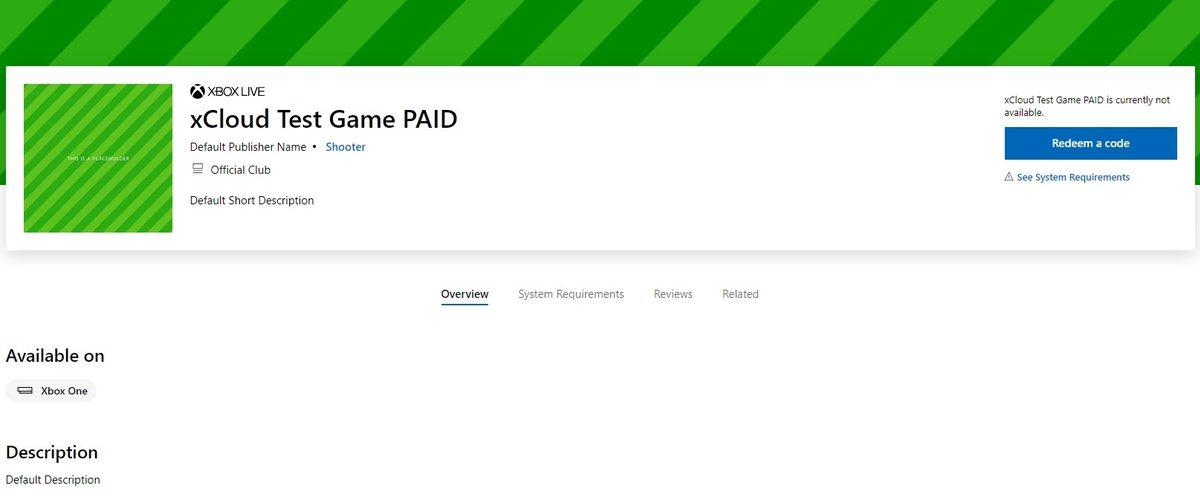Click the Xbox One platform badge
1200x497 pixels.
(x=51, y=391)
